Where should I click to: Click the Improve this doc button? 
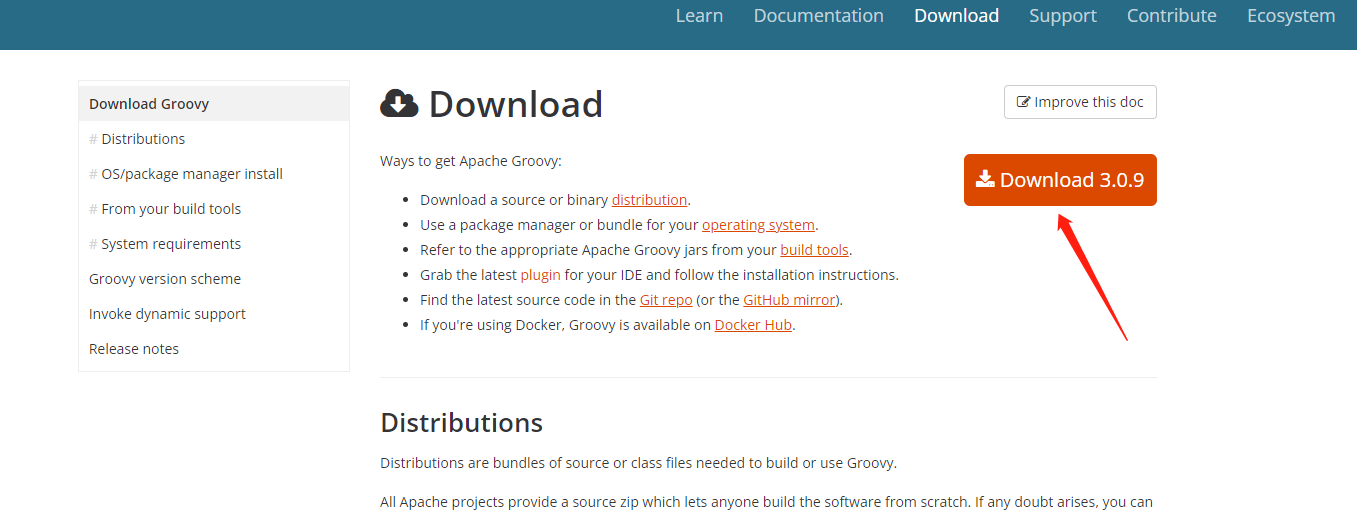pos(1080,102)
